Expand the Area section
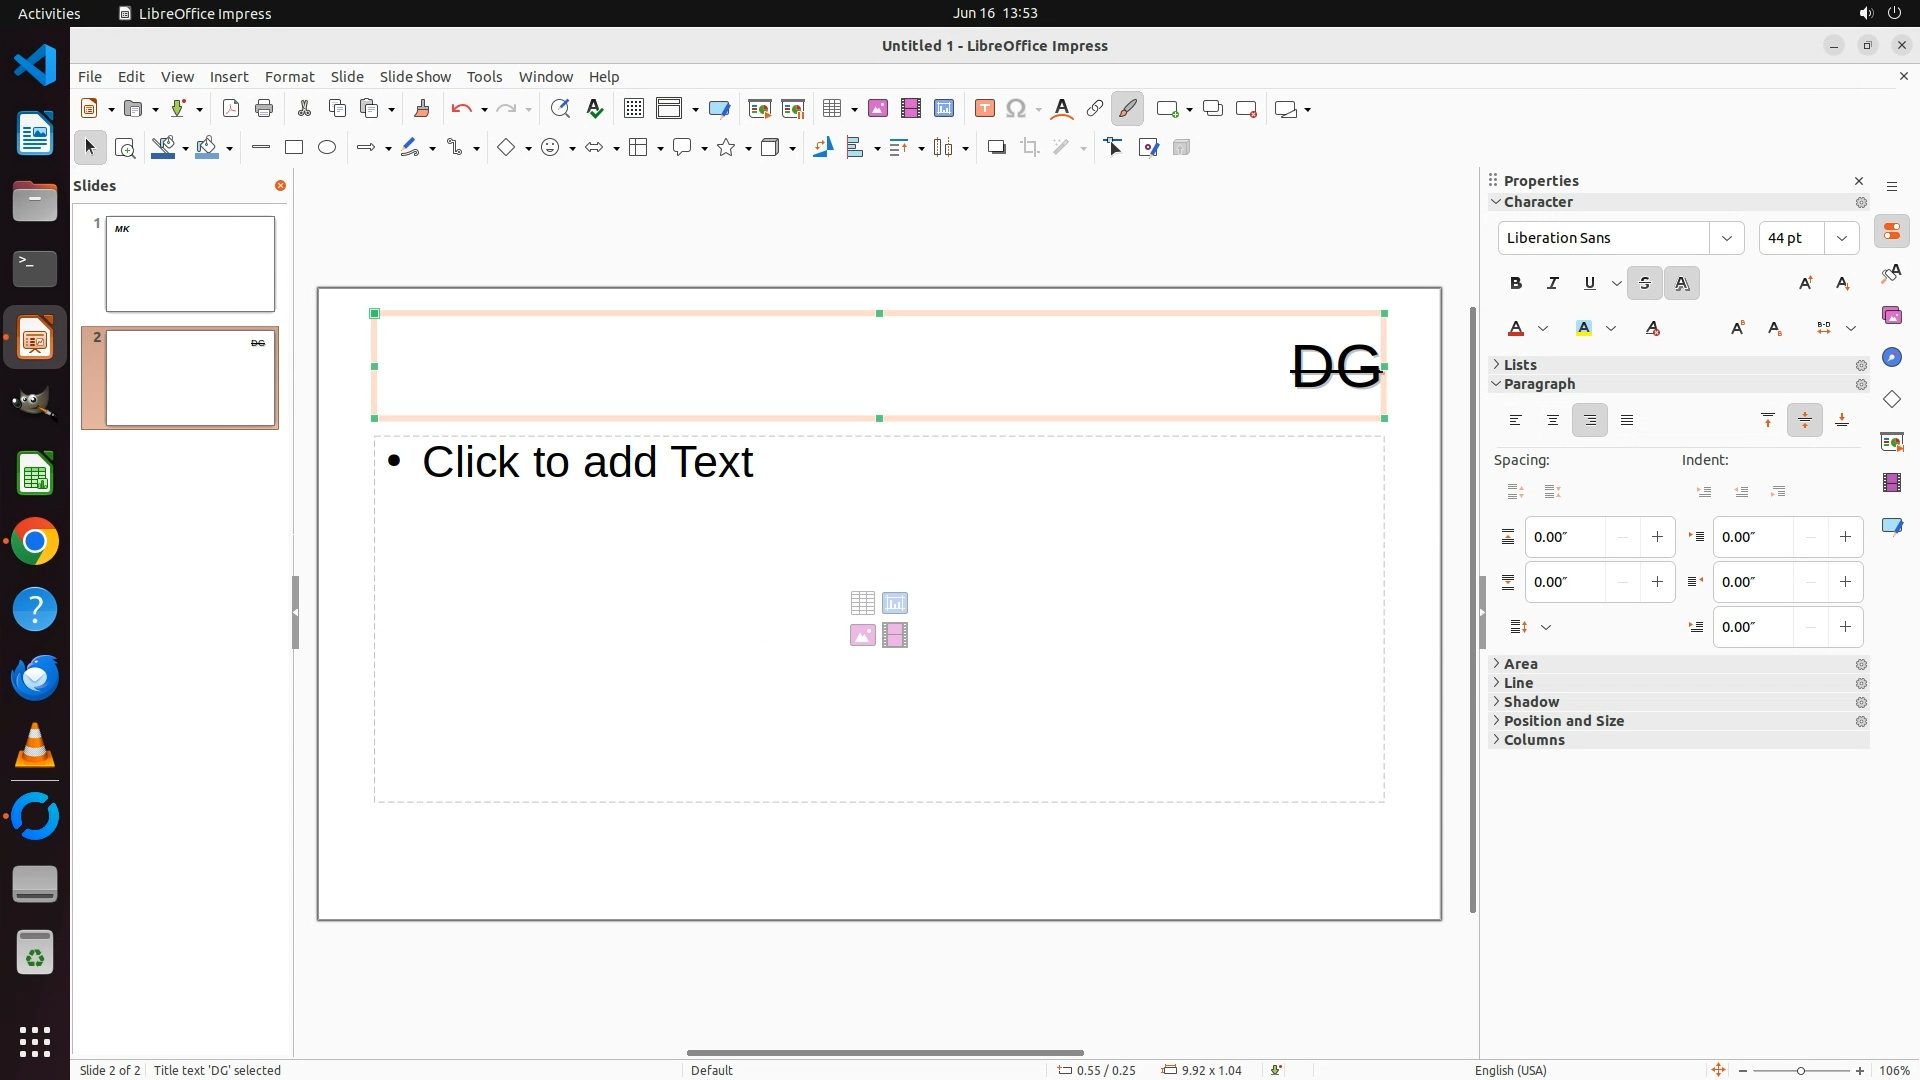This screenshot has width=1920, height=1080. pyautogui.click(x=1520, y=664)
